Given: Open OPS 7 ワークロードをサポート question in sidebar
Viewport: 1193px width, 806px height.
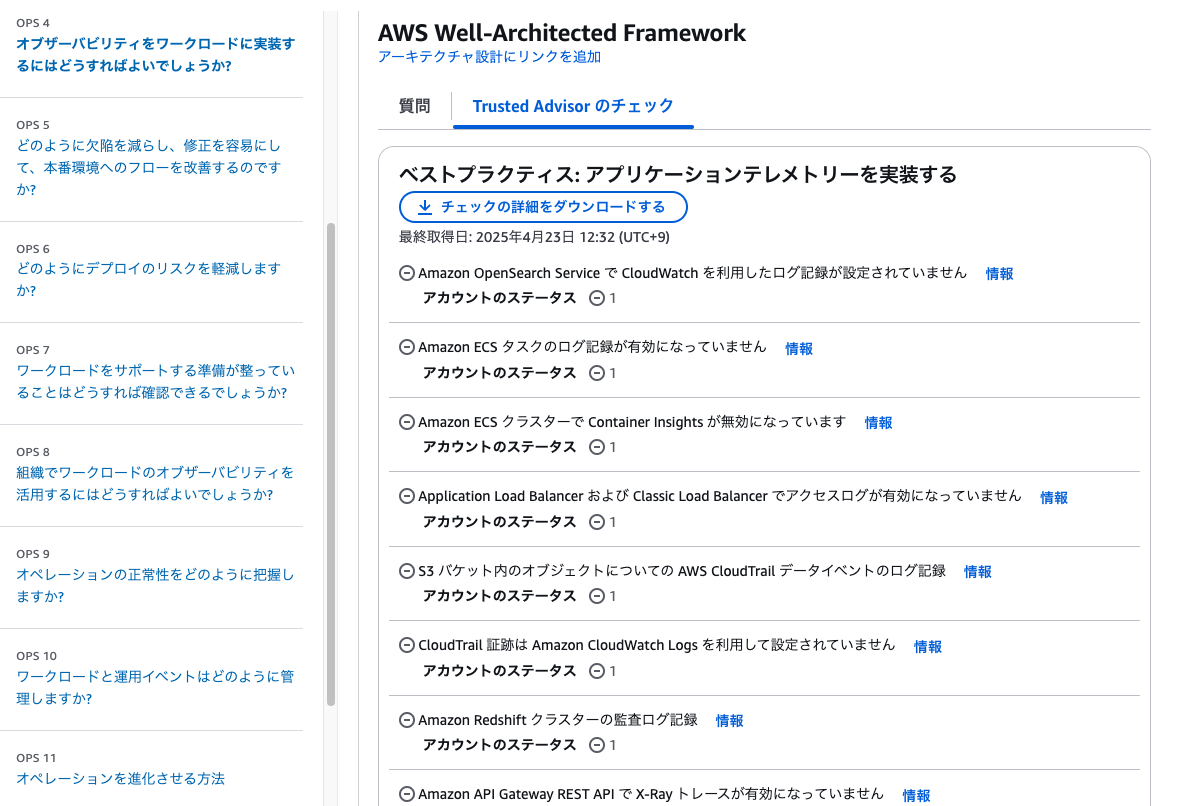Looking at the screenshot, I should click(x=155, y=381).
